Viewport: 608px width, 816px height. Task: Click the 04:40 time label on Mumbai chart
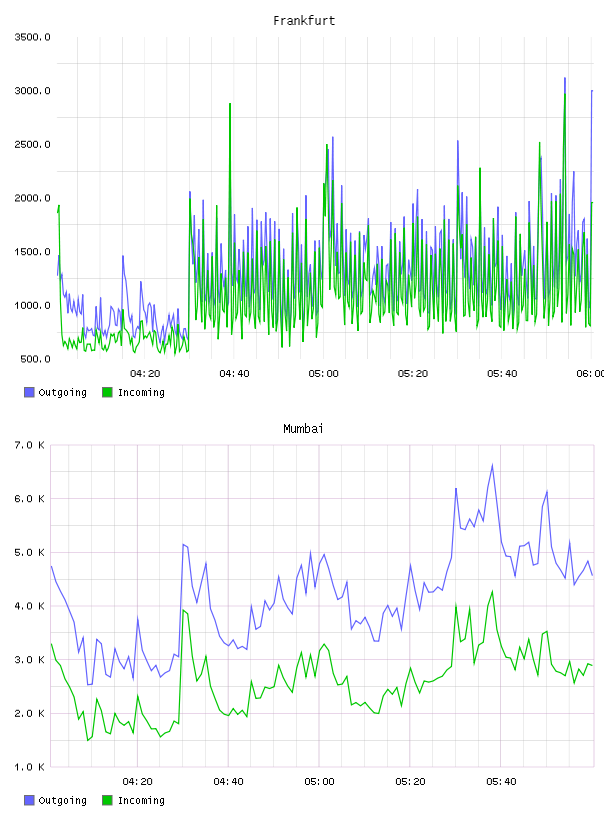(x=229, y=781)
